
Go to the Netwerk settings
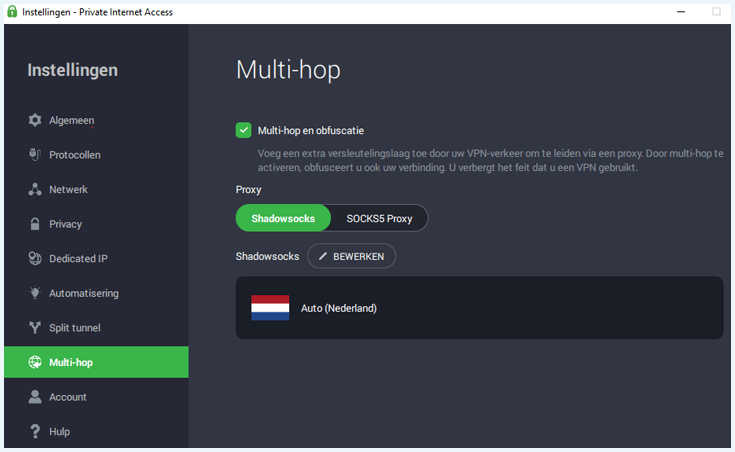pyautogui.click(x=96, y=189)
